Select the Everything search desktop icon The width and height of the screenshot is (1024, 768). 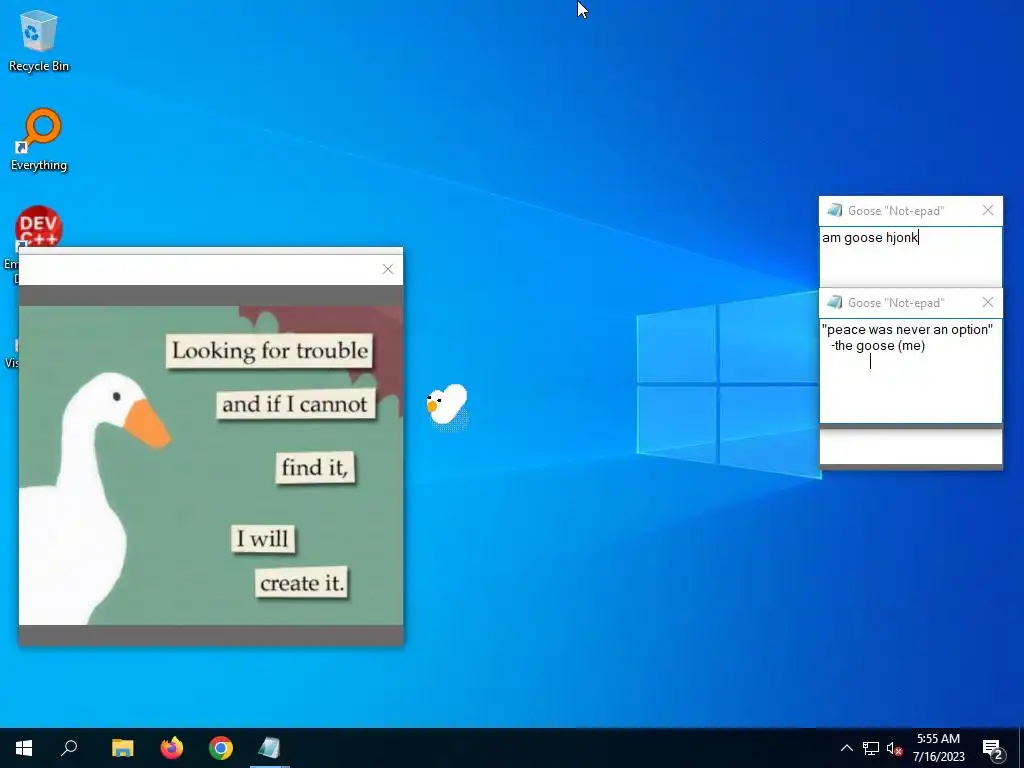(39, 139)
